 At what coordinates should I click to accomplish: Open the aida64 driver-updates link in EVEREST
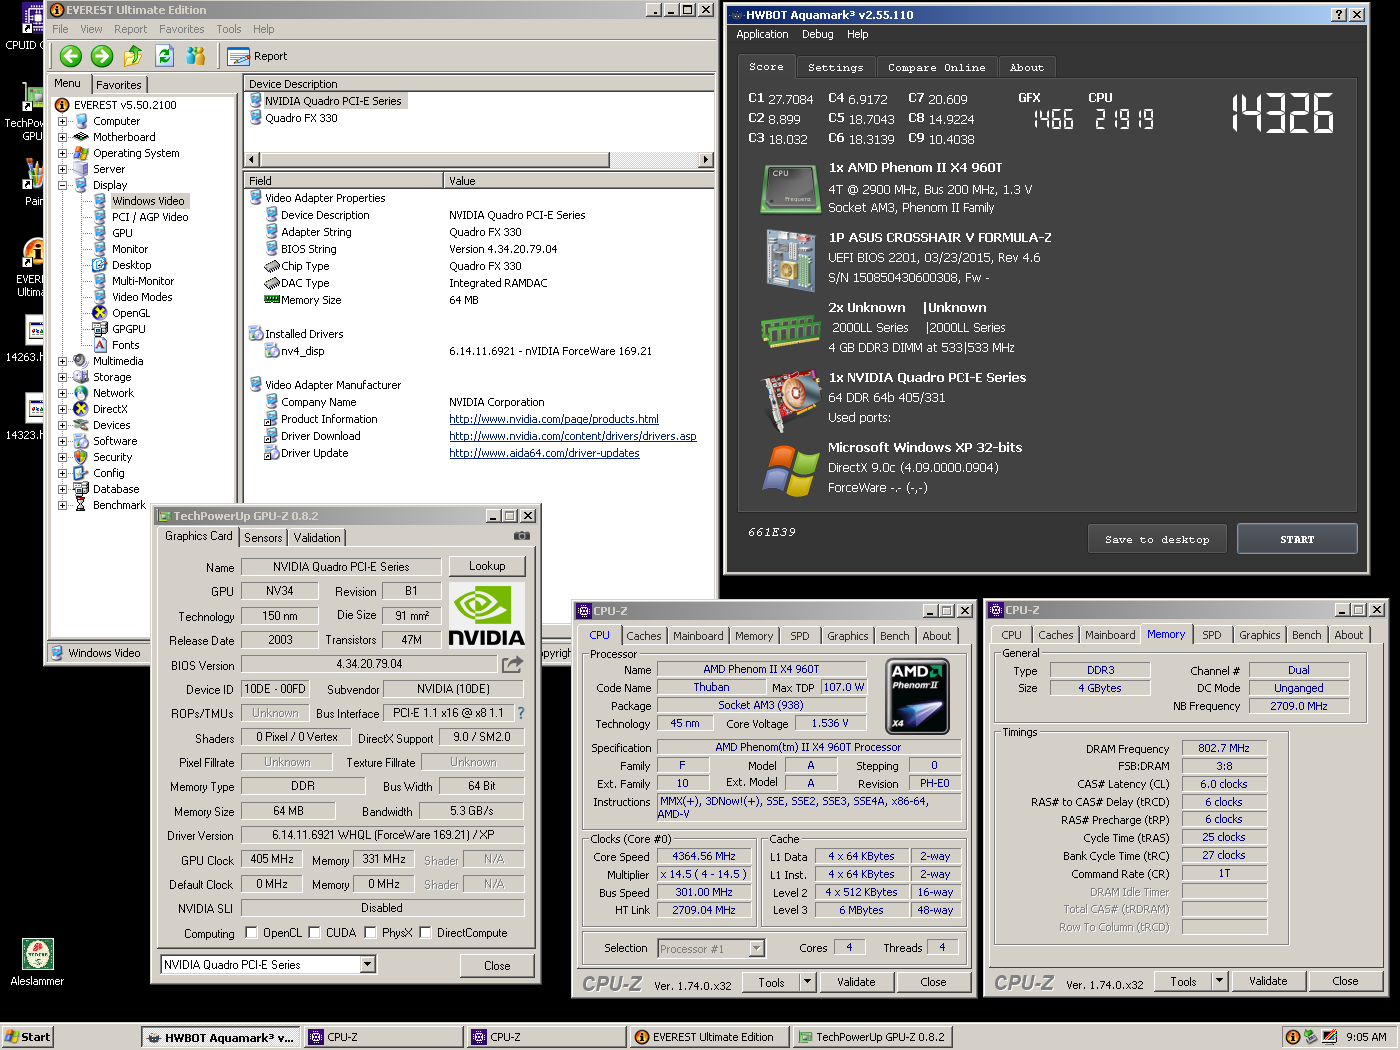click(544, 453)
